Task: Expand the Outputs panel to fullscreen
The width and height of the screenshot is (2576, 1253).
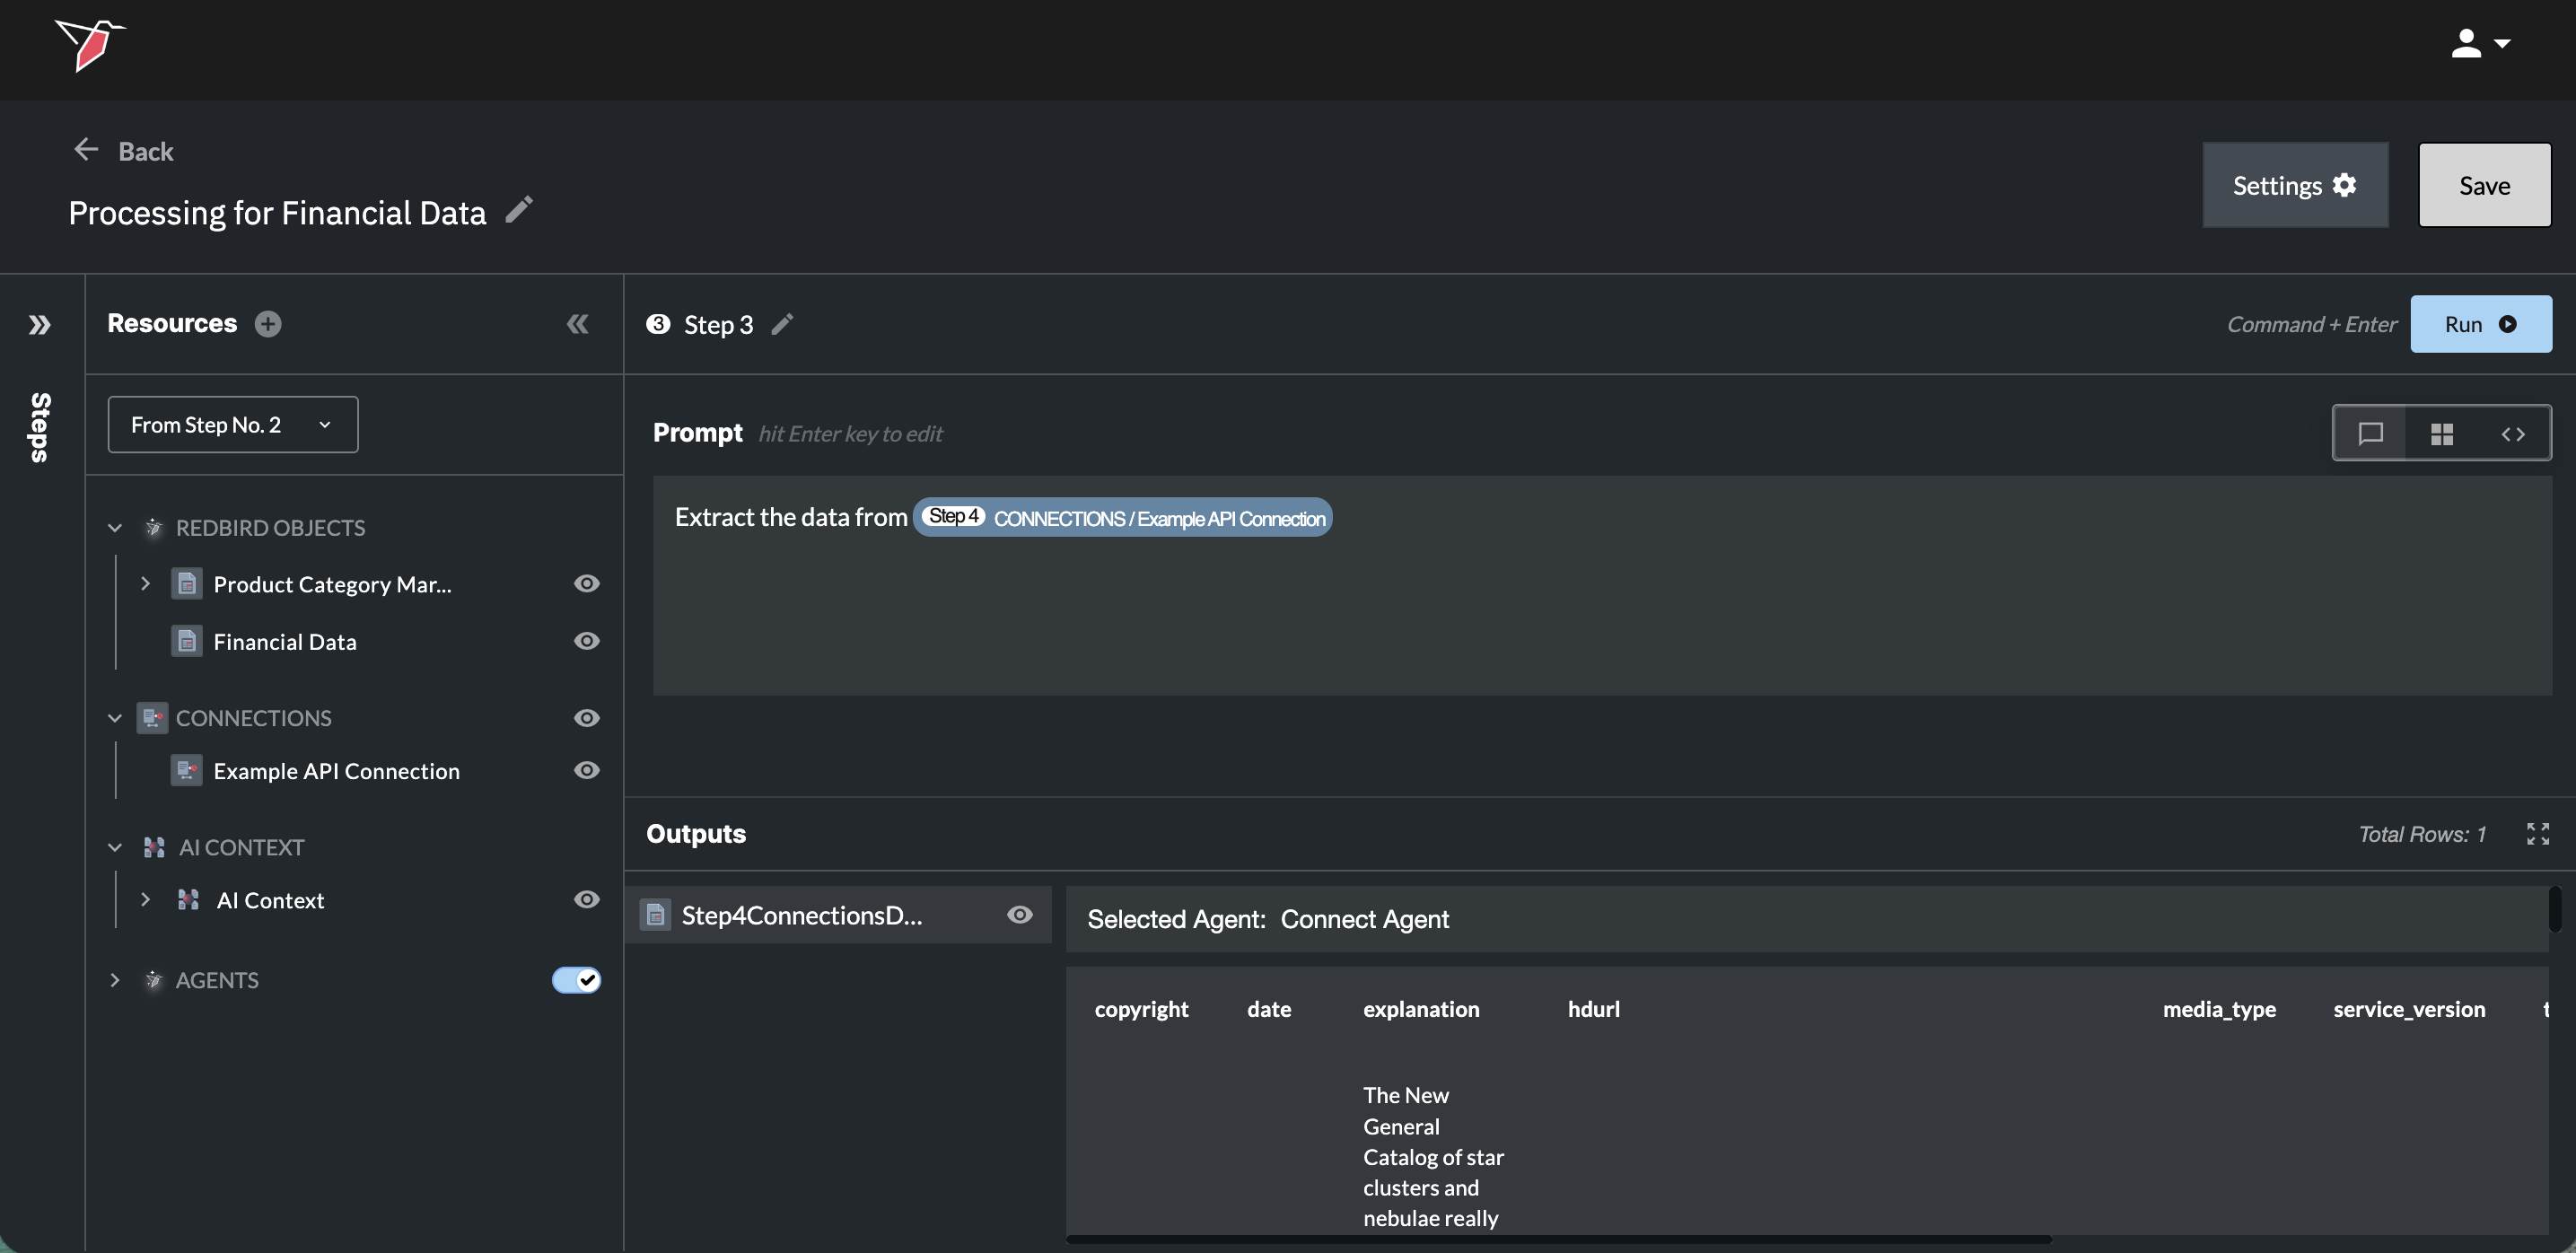Action: pos(2537,833)
